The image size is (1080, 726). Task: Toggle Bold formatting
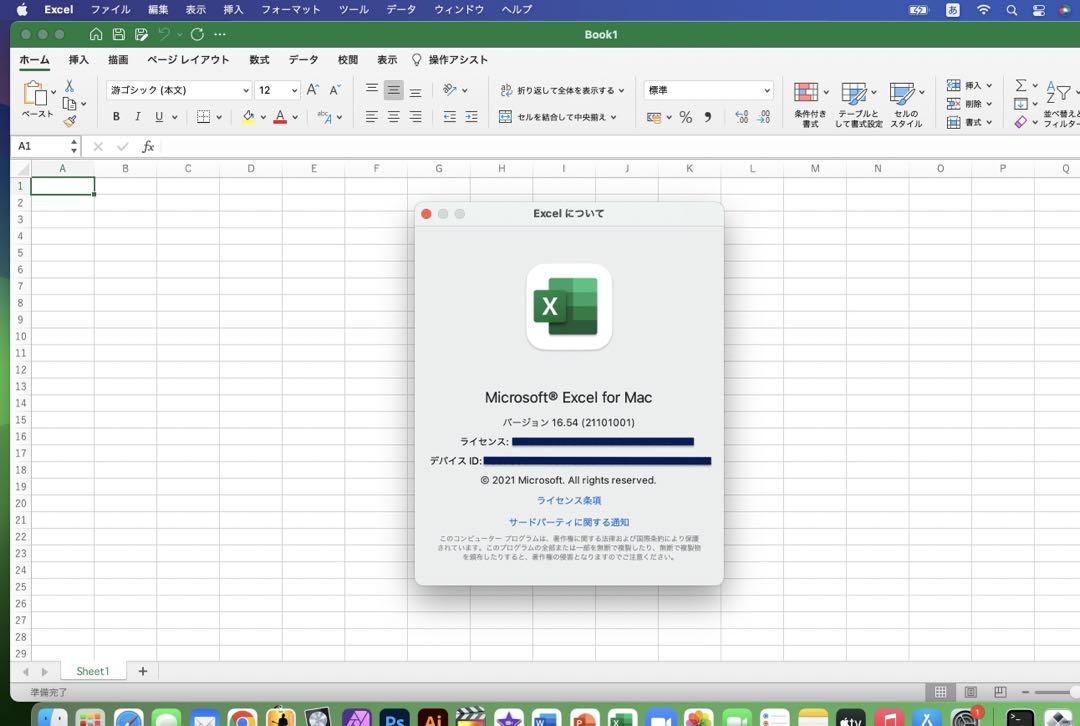pos(116,116)
